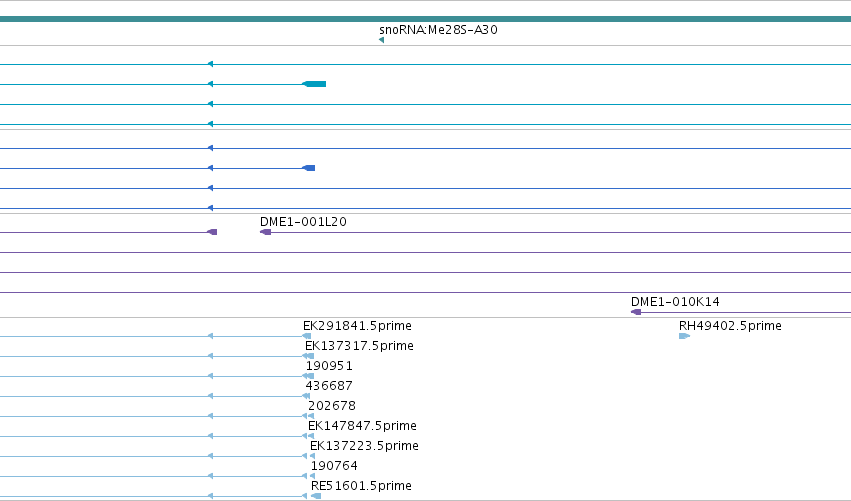Select the snoRNA:Me28S-A30 gene arrow glyph
The height and width of the screenshot is (501, 851).
click(x=382, y=40)
